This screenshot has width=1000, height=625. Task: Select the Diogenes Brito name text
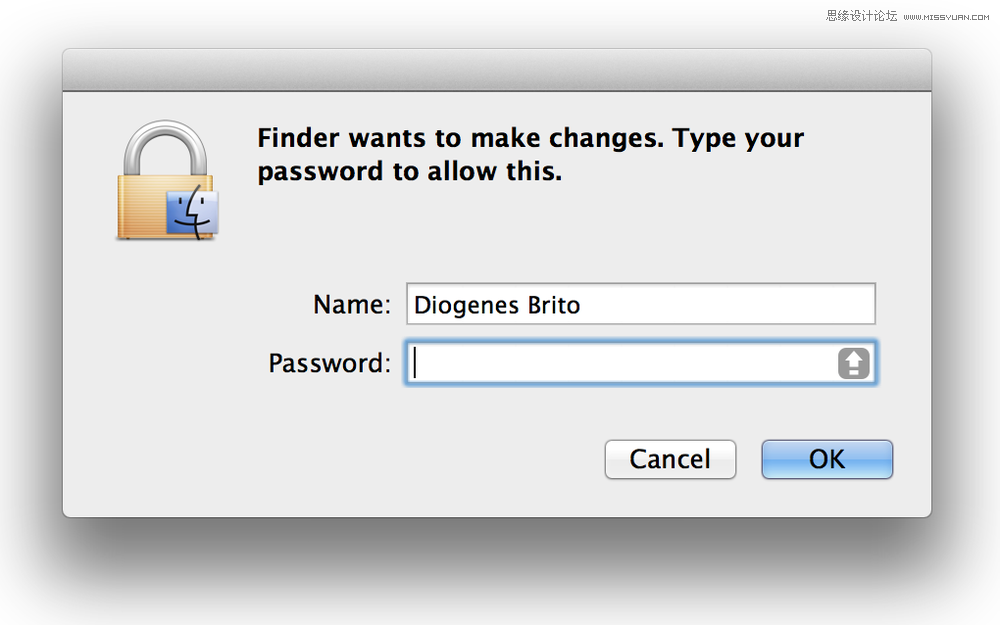point(497,305)
